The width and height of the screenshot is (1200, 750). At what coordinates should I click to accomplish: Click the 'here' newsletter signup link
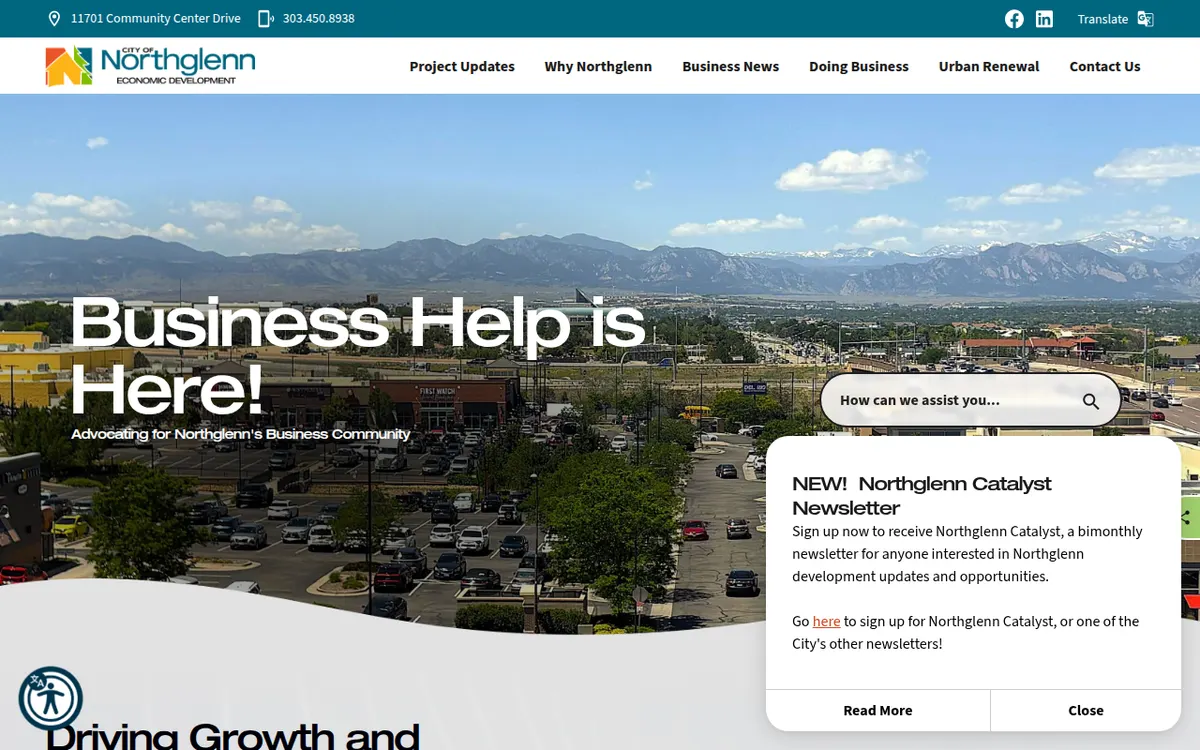pos(826,621)
